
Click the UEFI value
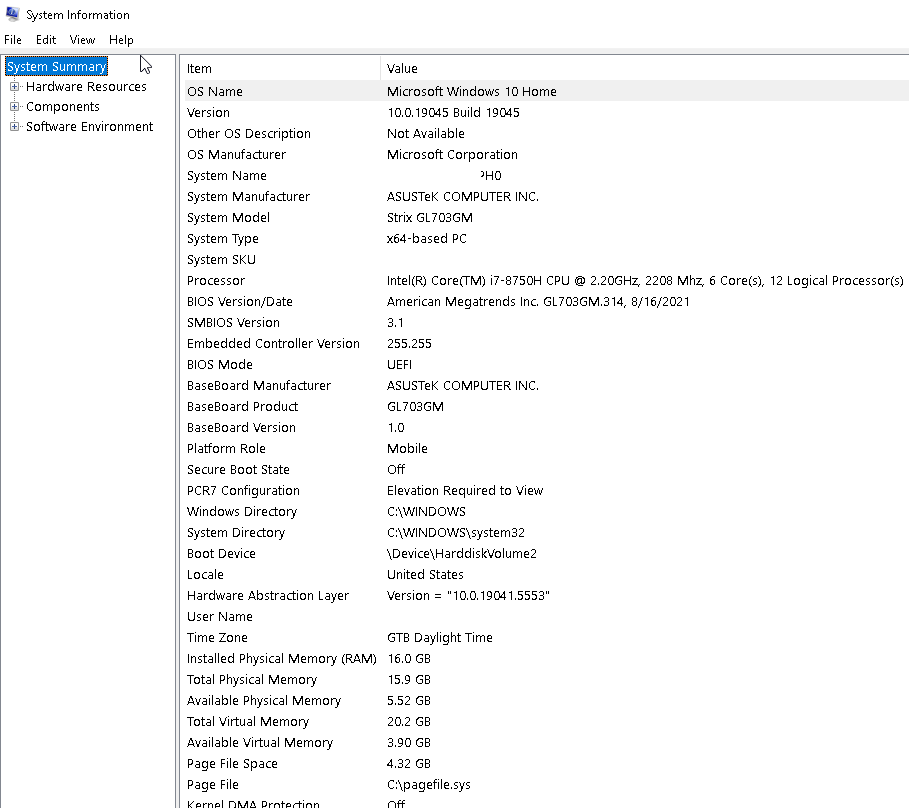(x=399, y=365)
